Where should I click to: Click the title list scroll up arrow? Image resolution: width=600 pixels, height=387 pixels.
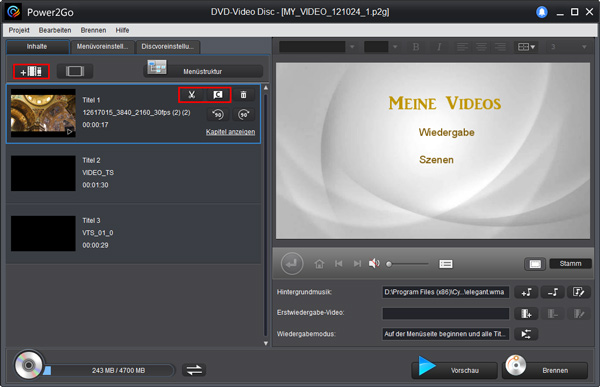(x=266, y=88)
